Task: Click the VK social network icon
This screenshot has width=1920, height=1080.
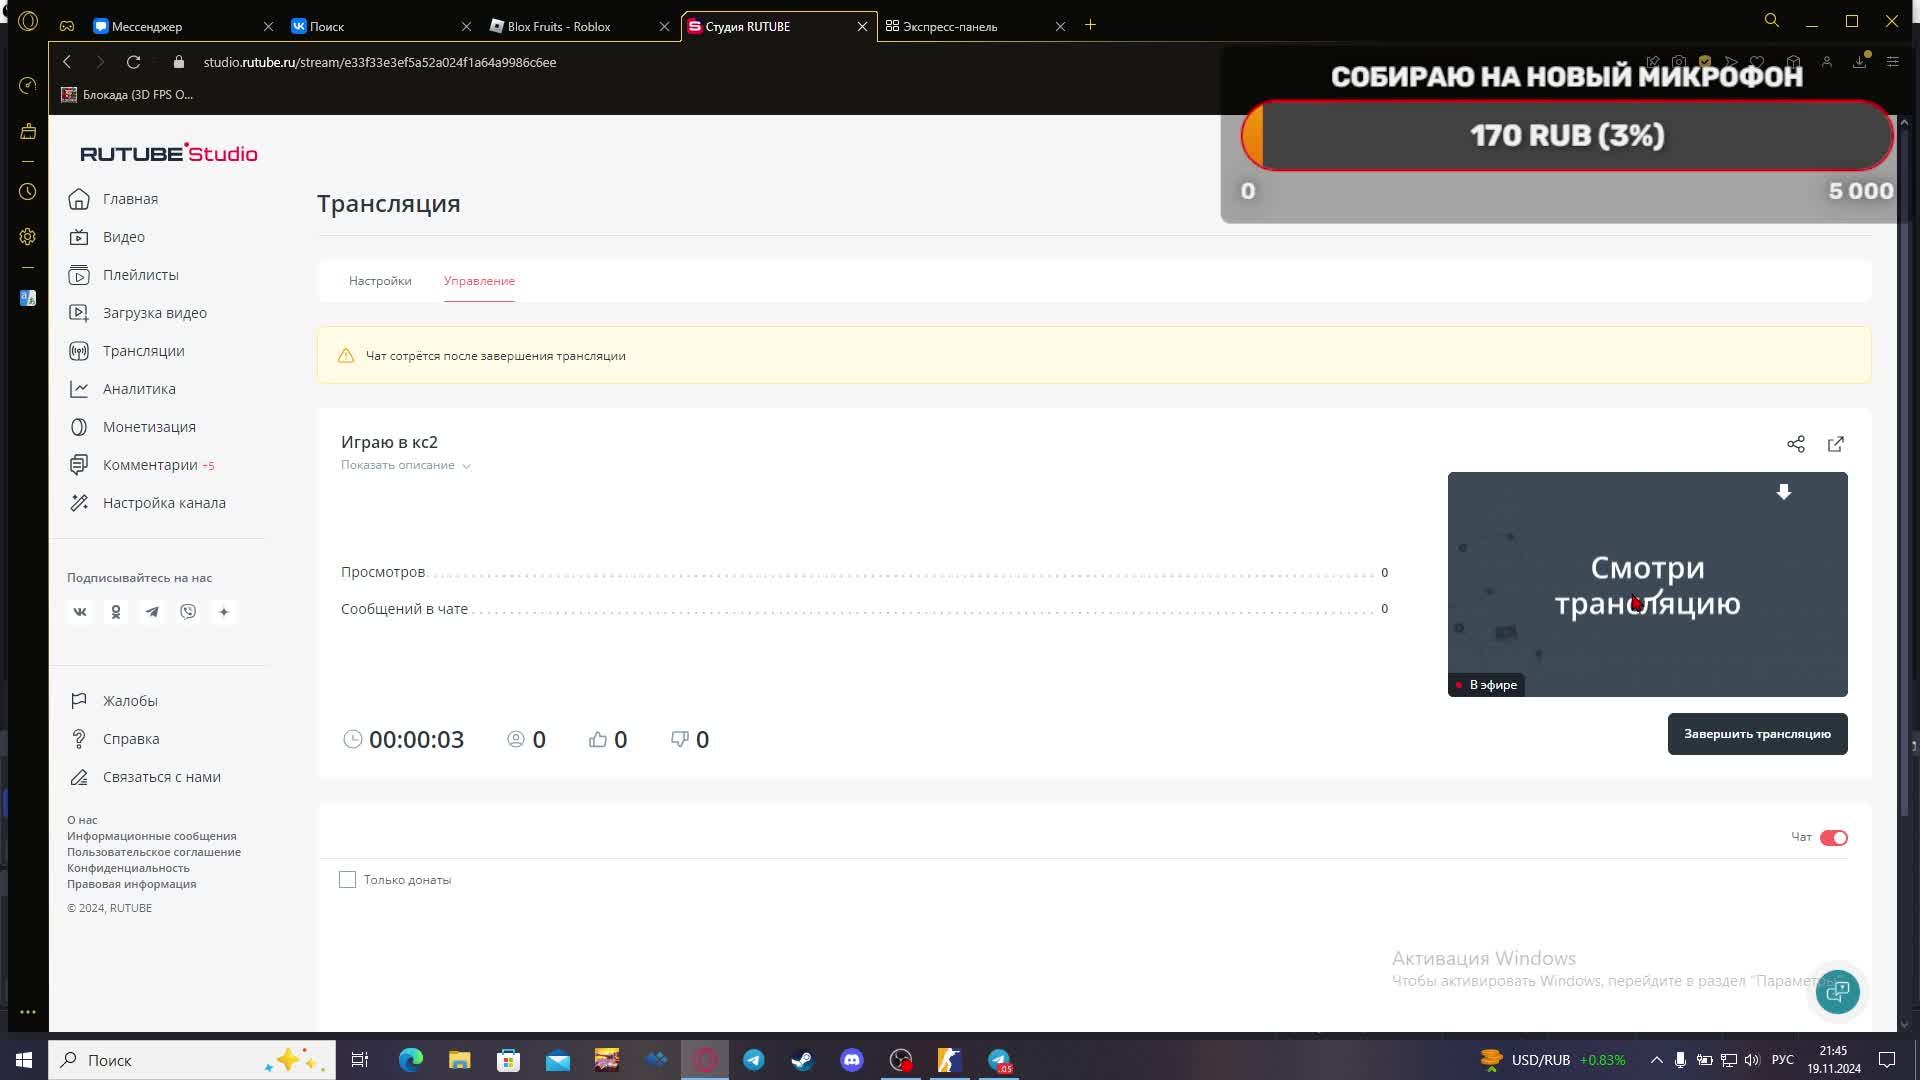Action: [80, 612]
